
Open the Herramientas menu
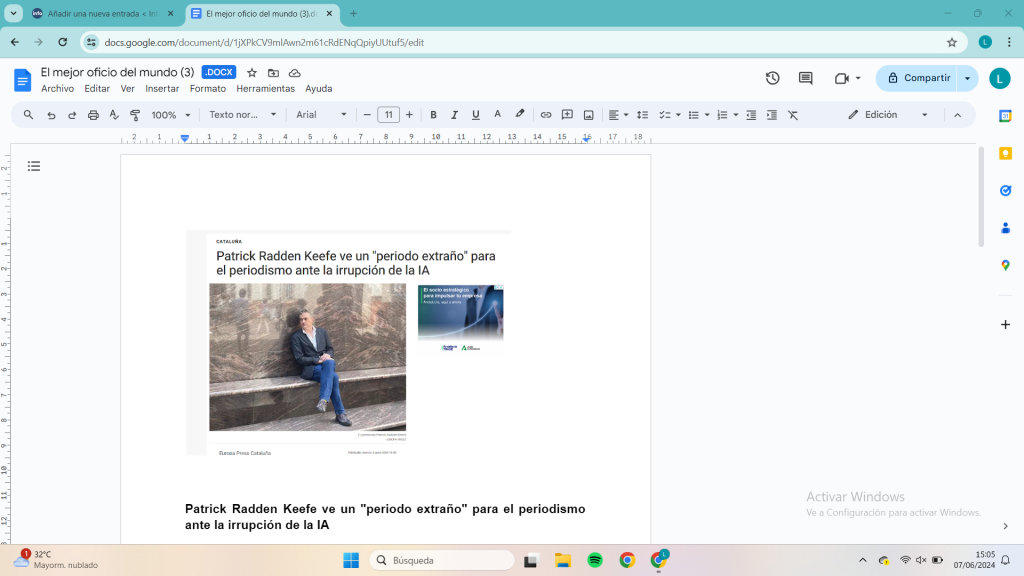click(x=265, y=89)
